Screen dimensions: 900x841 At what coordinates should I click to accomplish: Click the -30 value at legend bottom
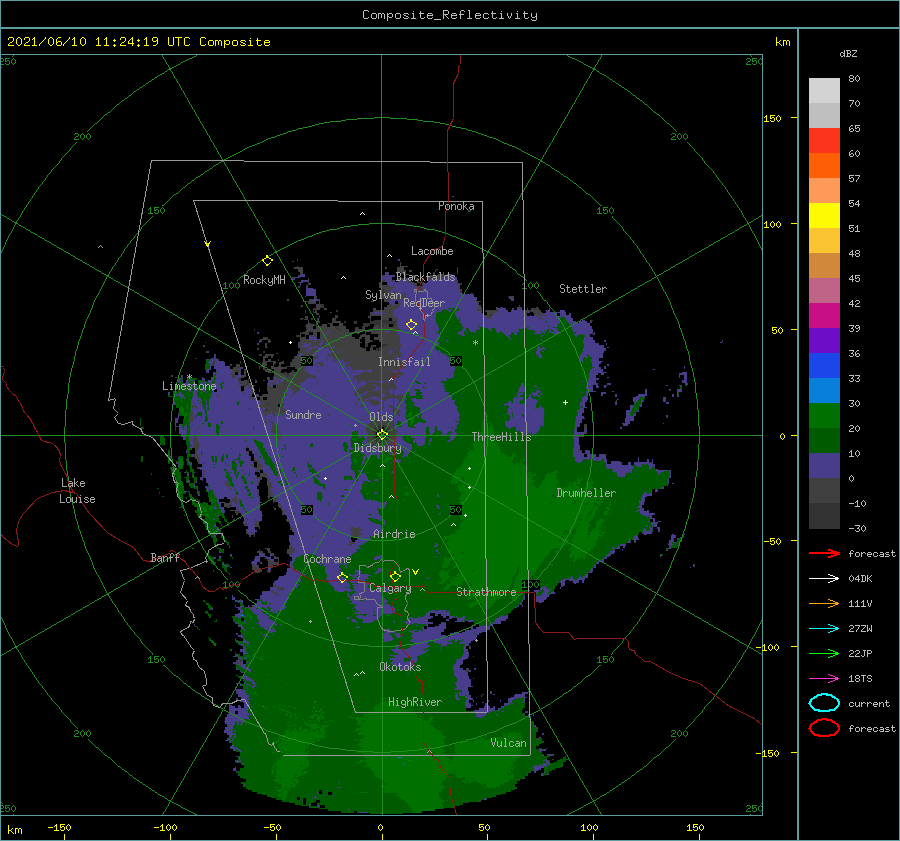point(857,528)
